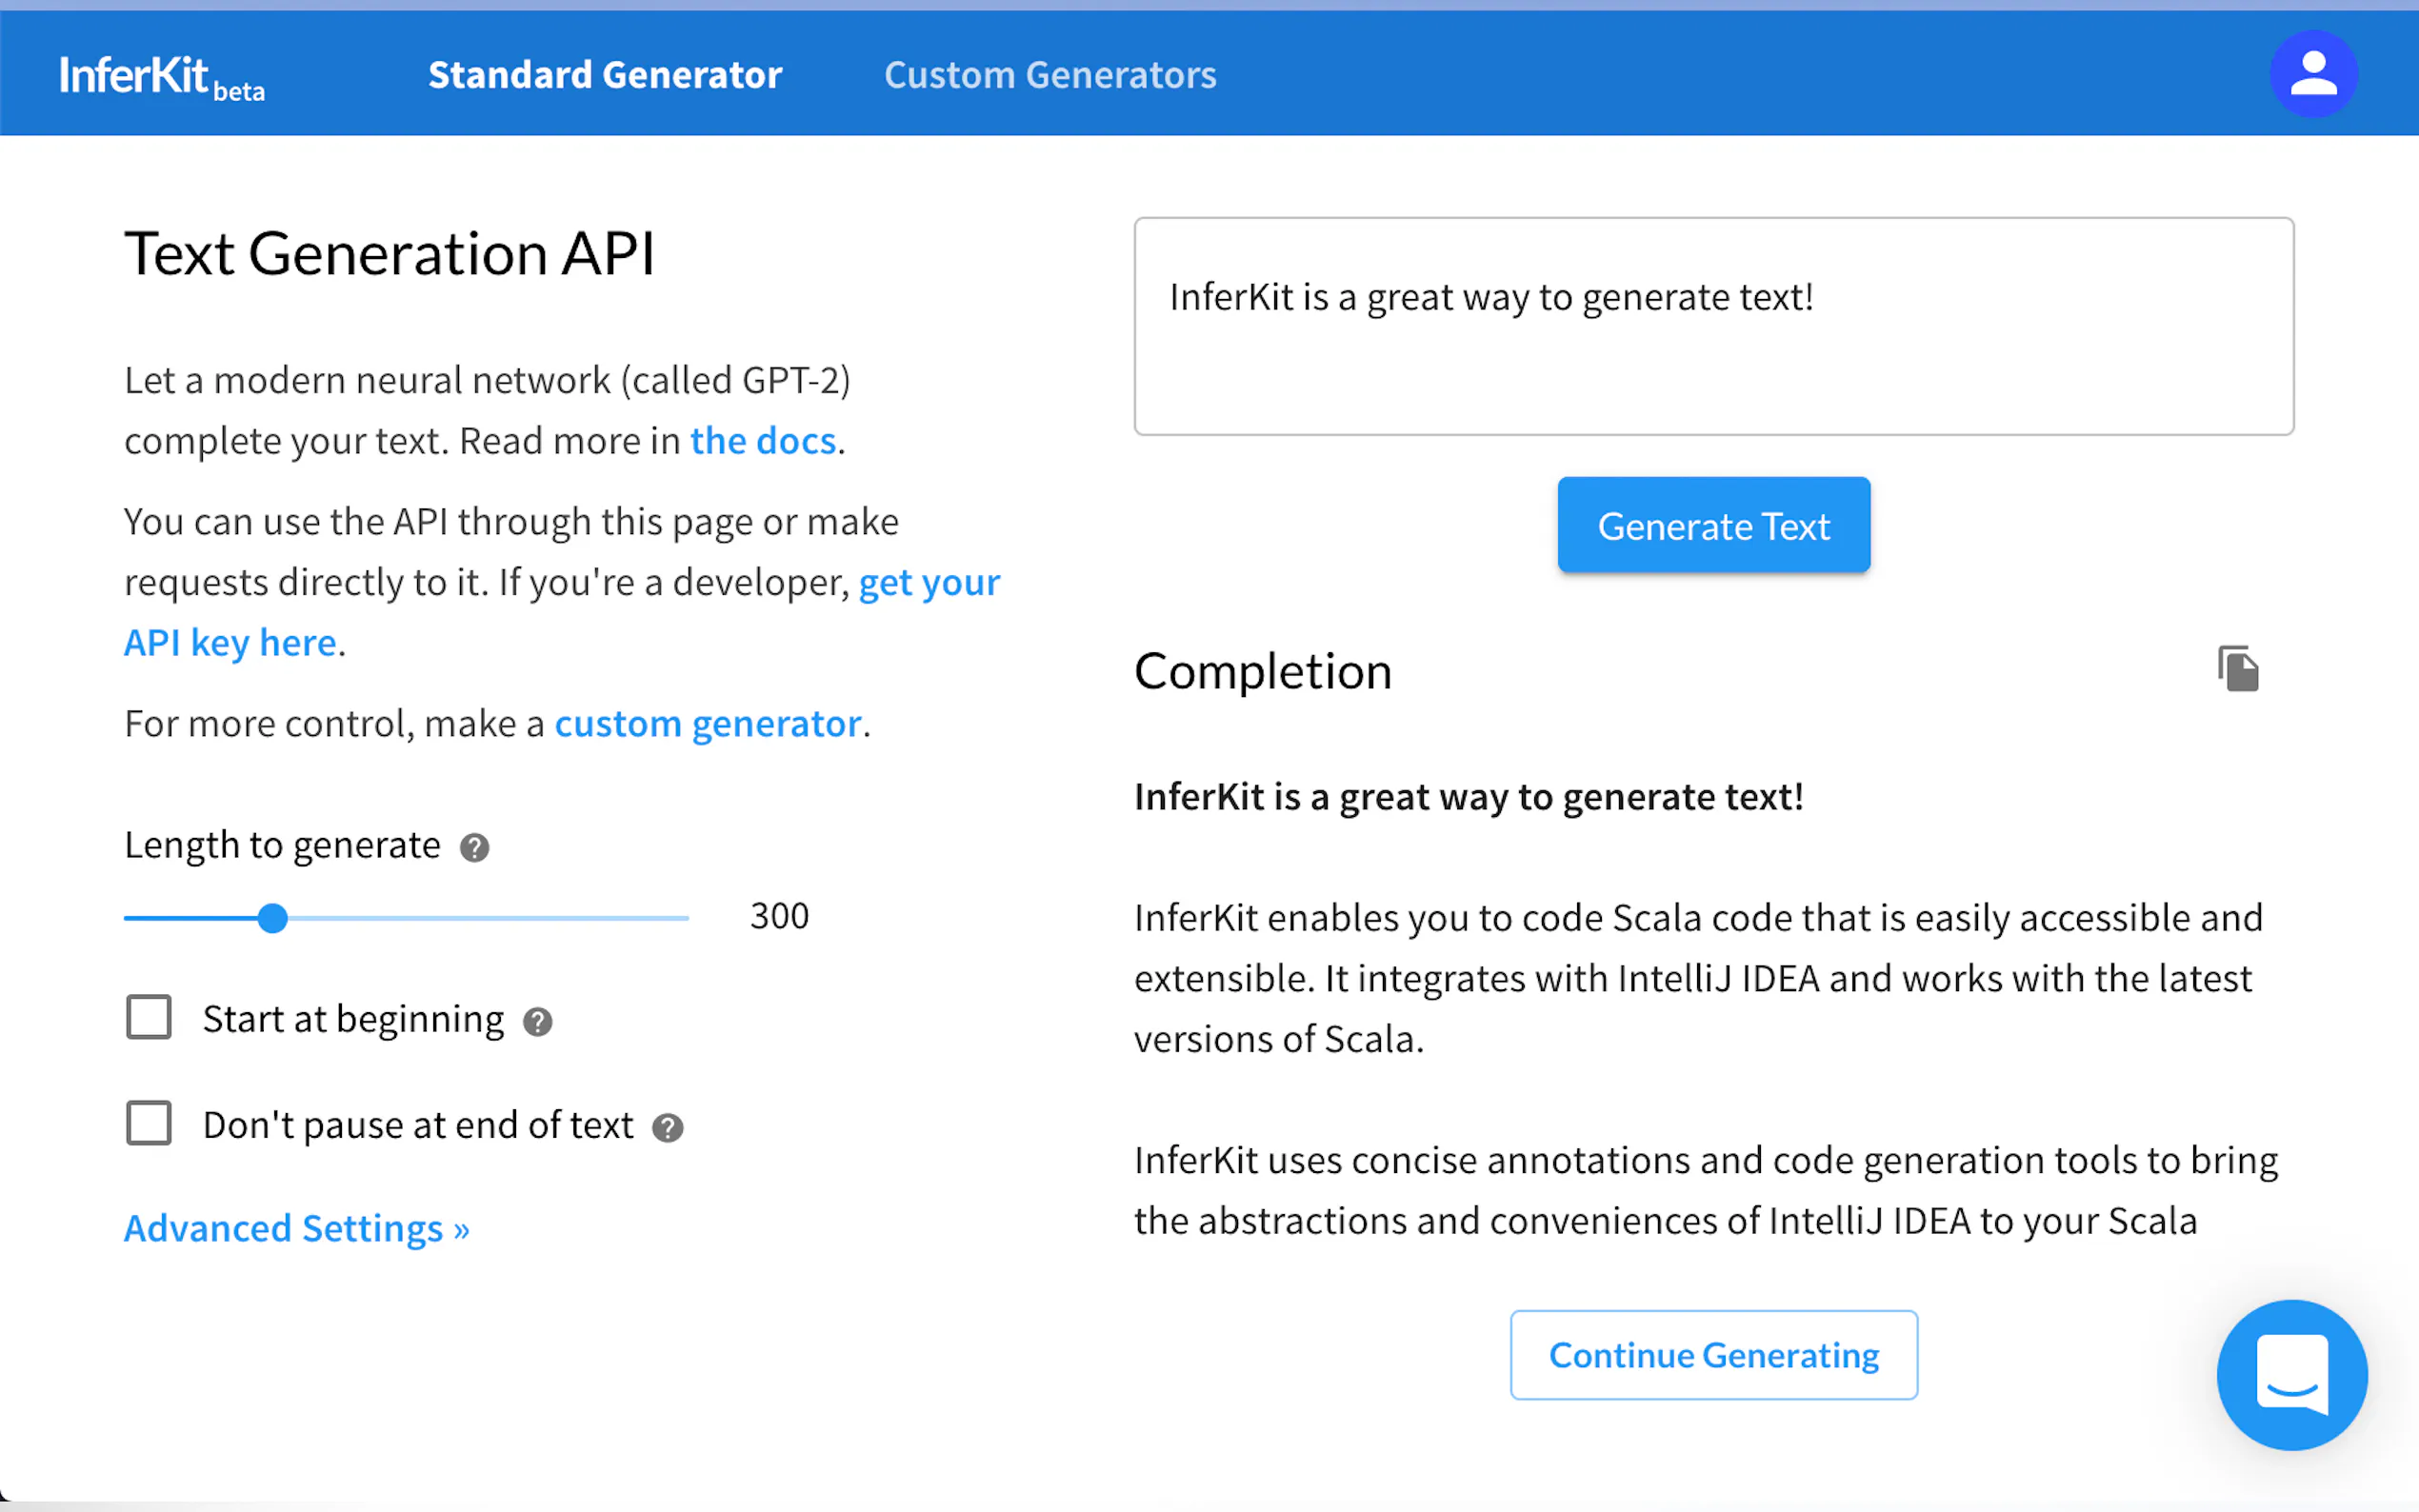Go home via the InferKit beta logo
2419x1512 pixels.
click(x=162, y=76)
